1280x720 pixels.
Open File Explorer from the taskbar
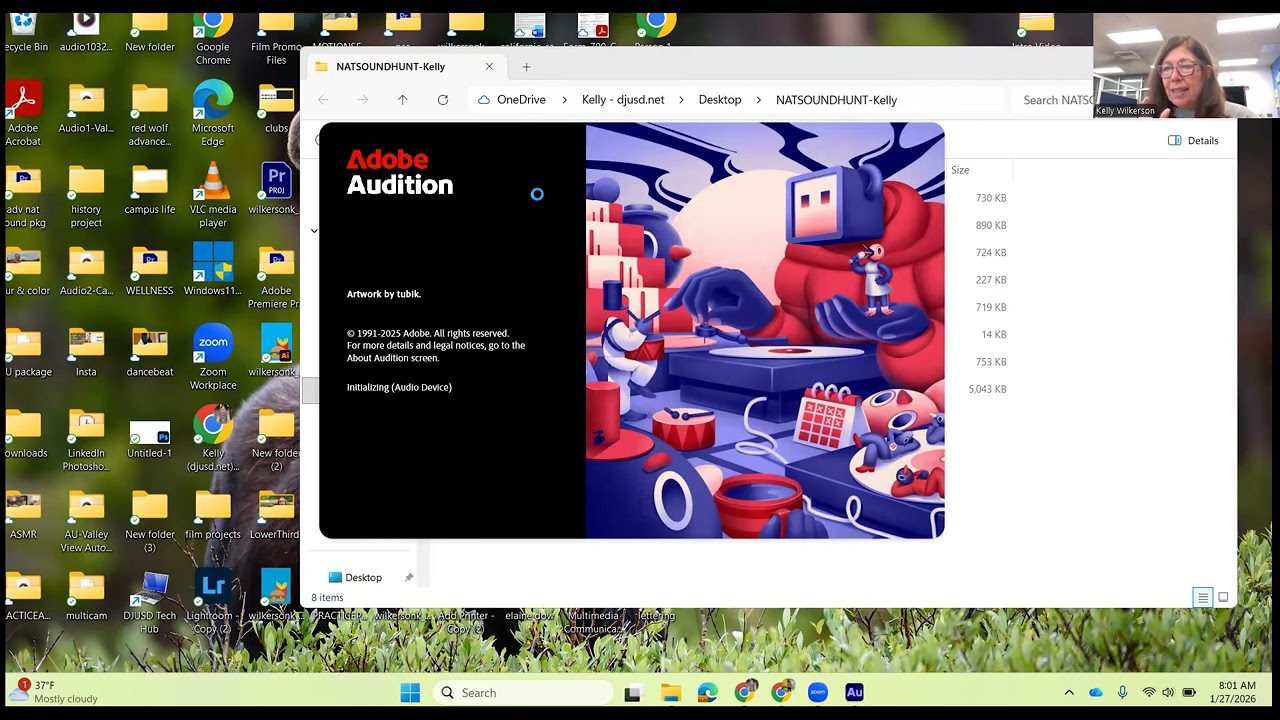point(670,692)
